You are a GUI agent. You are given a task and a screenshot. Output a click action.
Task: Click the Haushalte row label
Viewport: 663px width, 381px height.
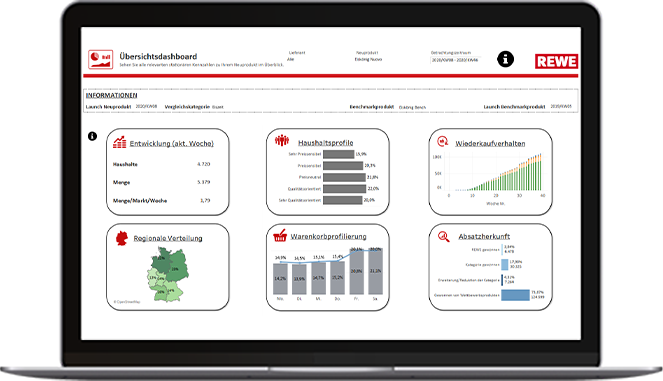[x=125, y=164]
